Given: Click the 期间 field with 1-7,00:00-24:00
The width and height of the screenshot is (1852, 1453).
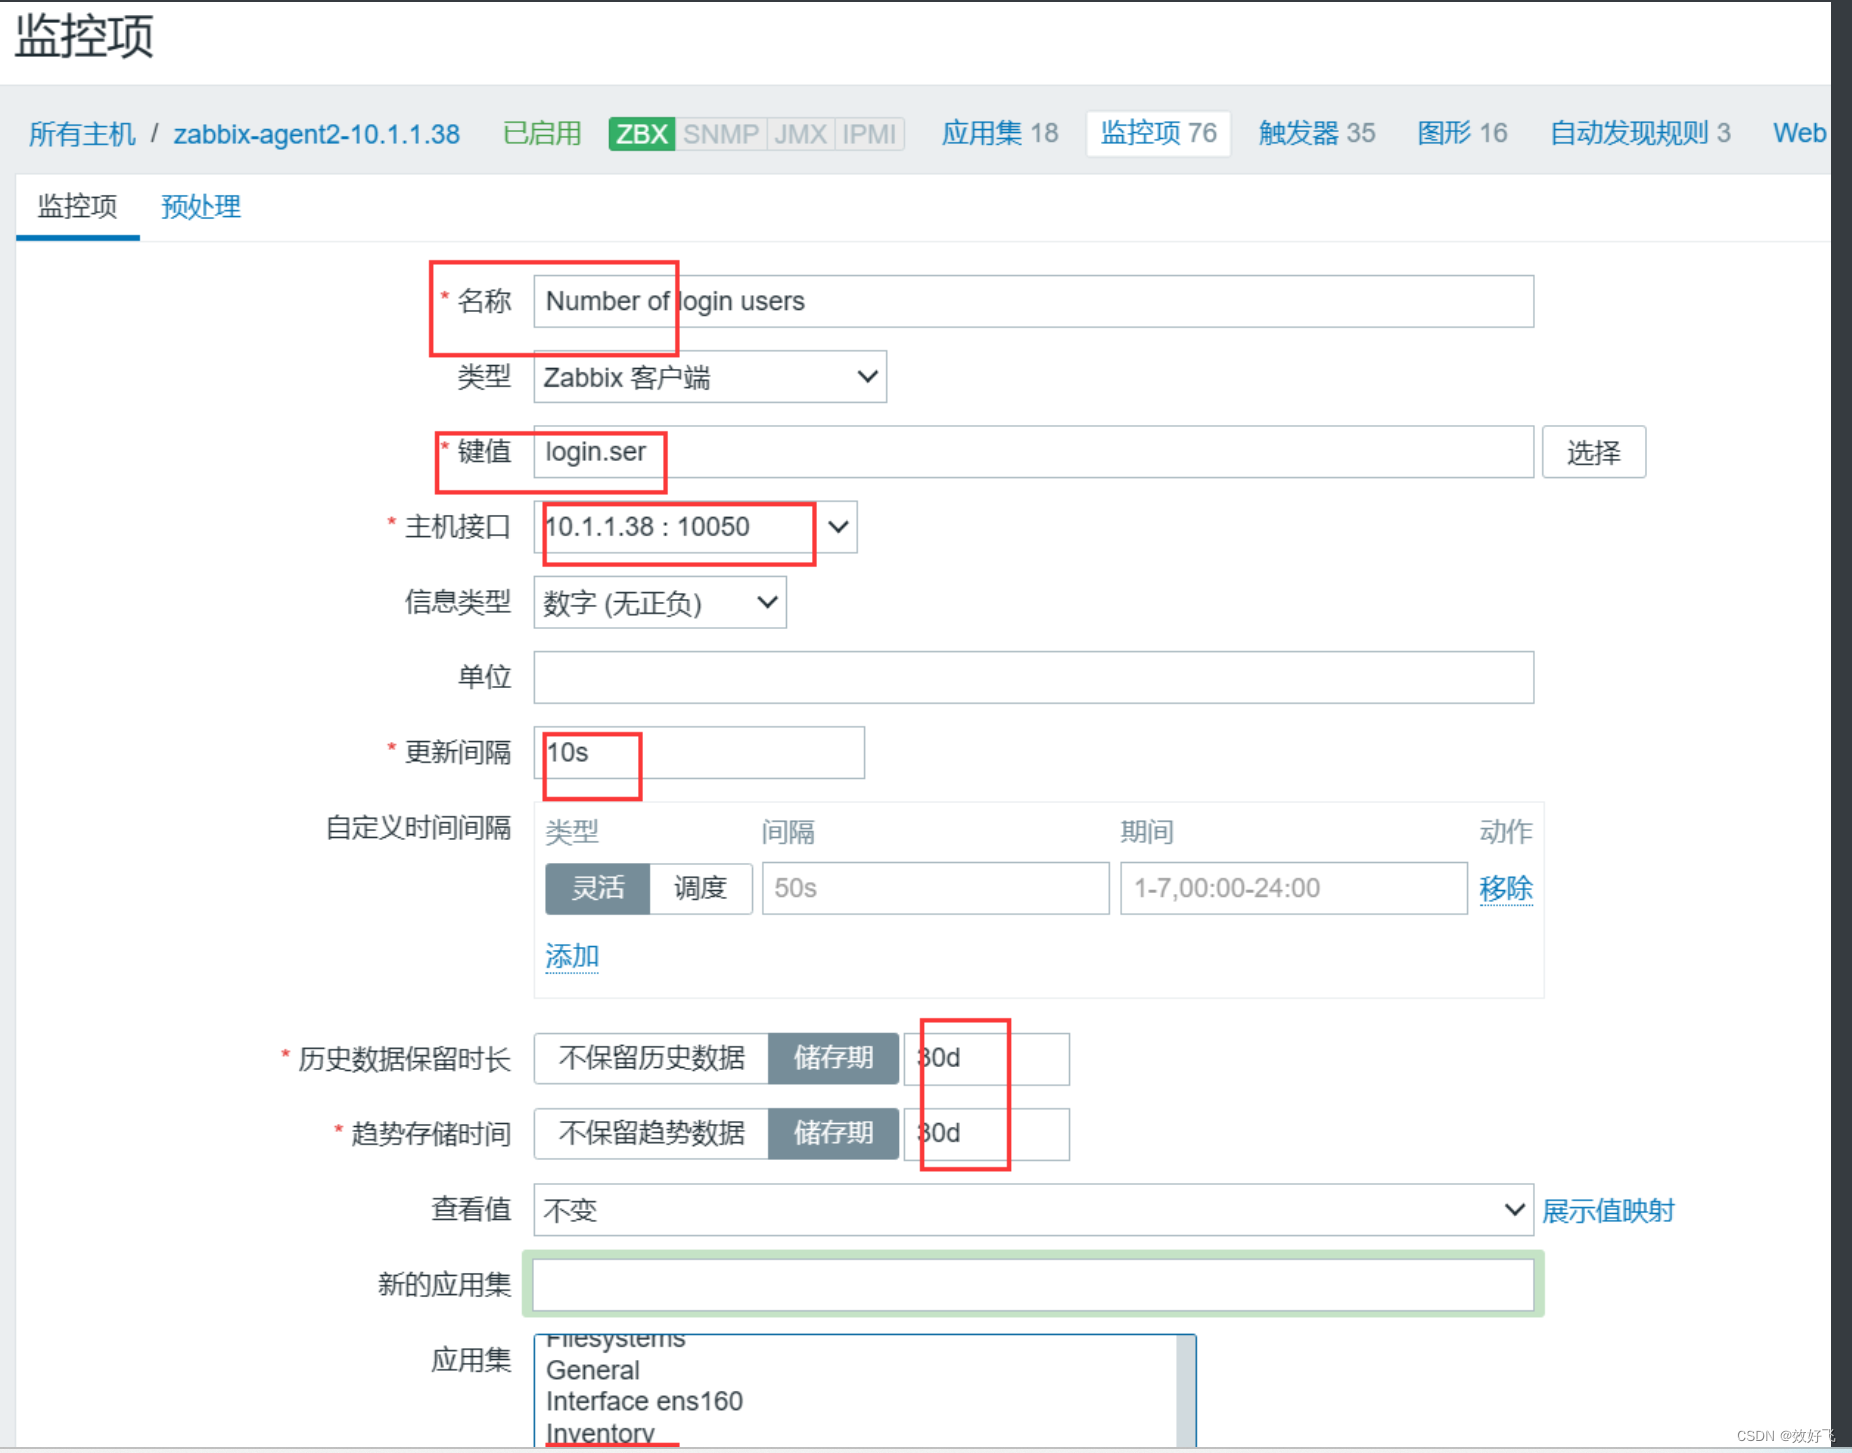Looking at the screenshot, I should pos(1293,888).
